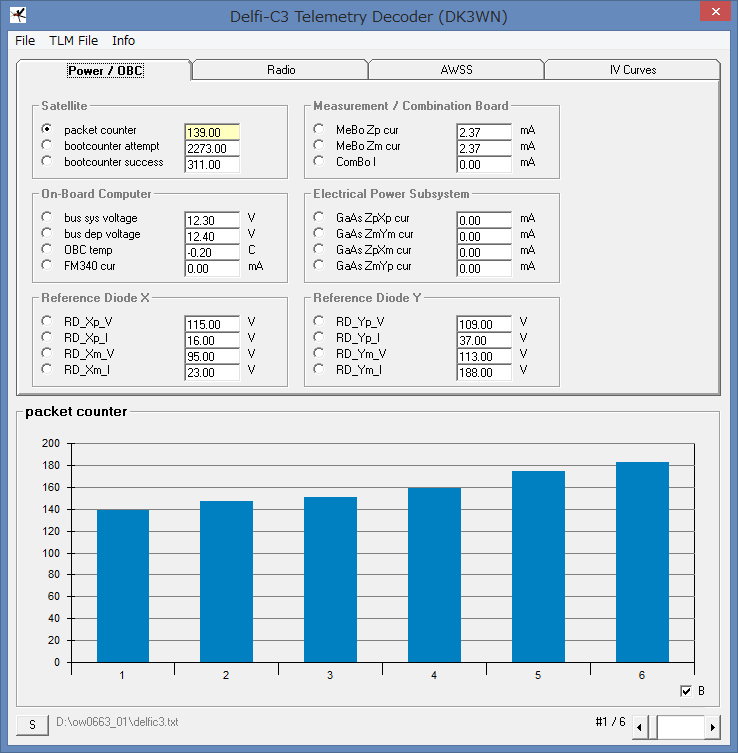Click the RD_Ym_V value field 113.00
The height and width of the screenshot is (753, 738).
(x=484, y=356)
